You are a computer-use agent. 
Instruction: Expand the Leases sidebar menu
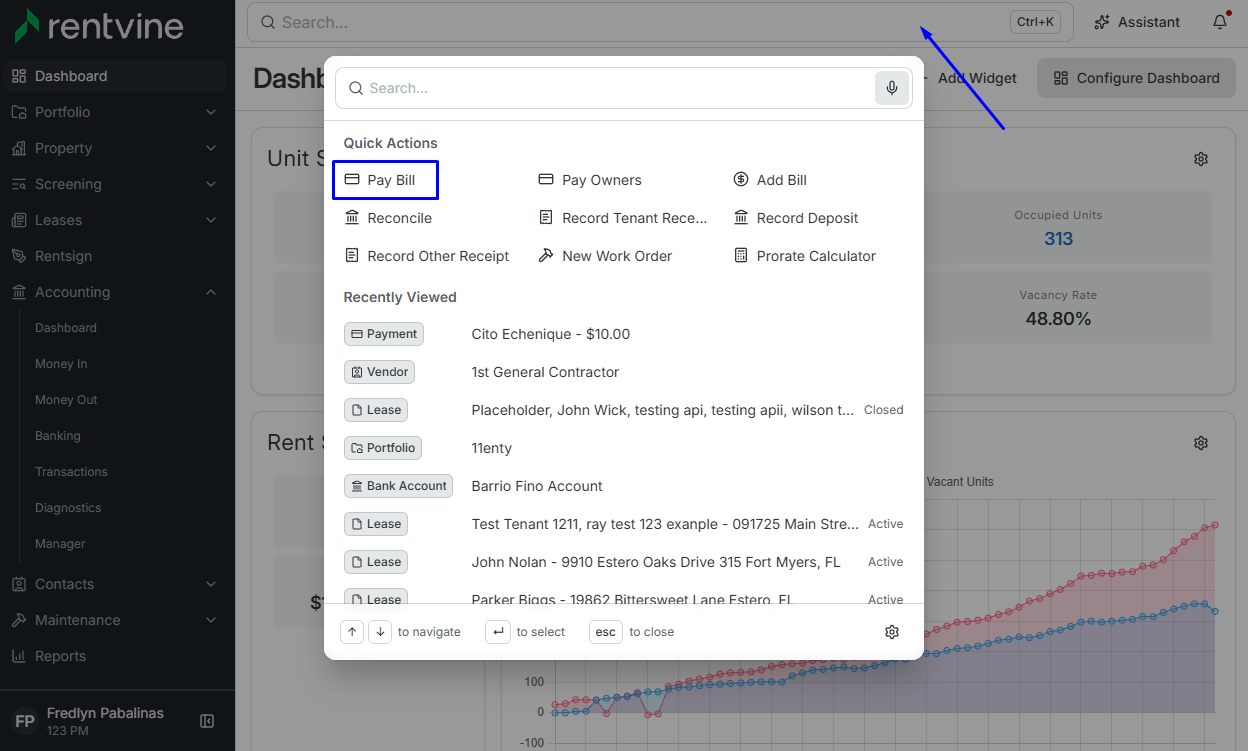coord(117,220)
